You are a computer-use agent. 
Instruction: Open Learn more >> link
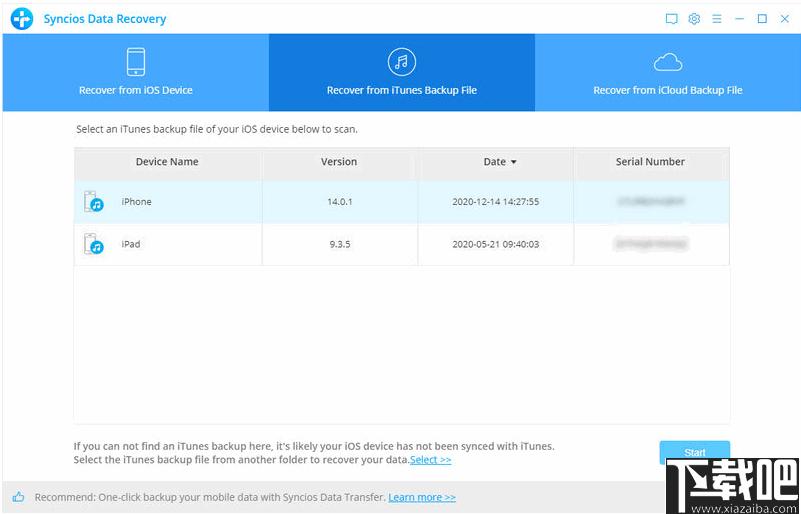point(422,497)
